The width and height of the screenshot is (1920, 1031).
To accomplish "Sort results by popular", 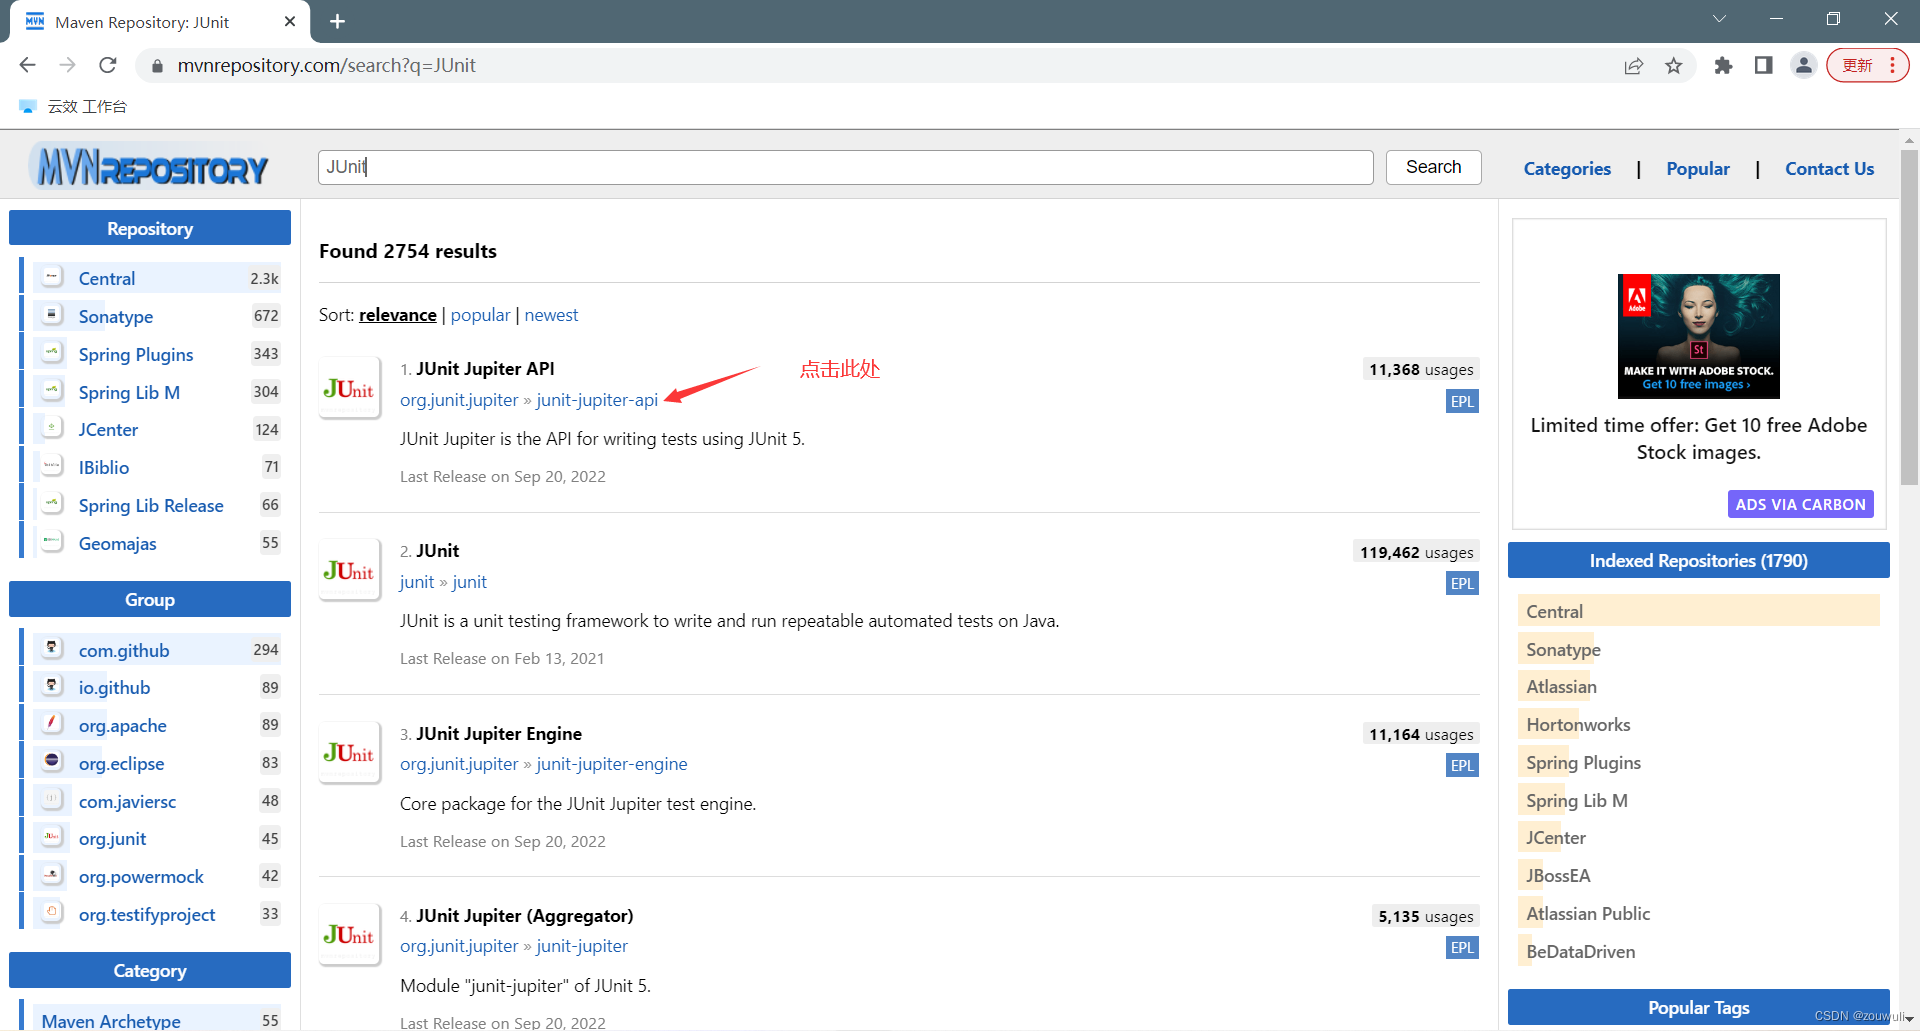I will click(x=480, y=315).
